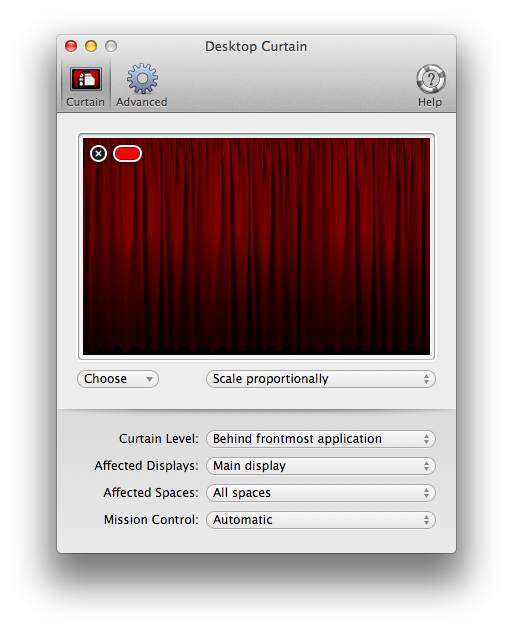Click stepper arrows on All spaces popup
Screen dimensions: 513x632
tap(426, 493)
